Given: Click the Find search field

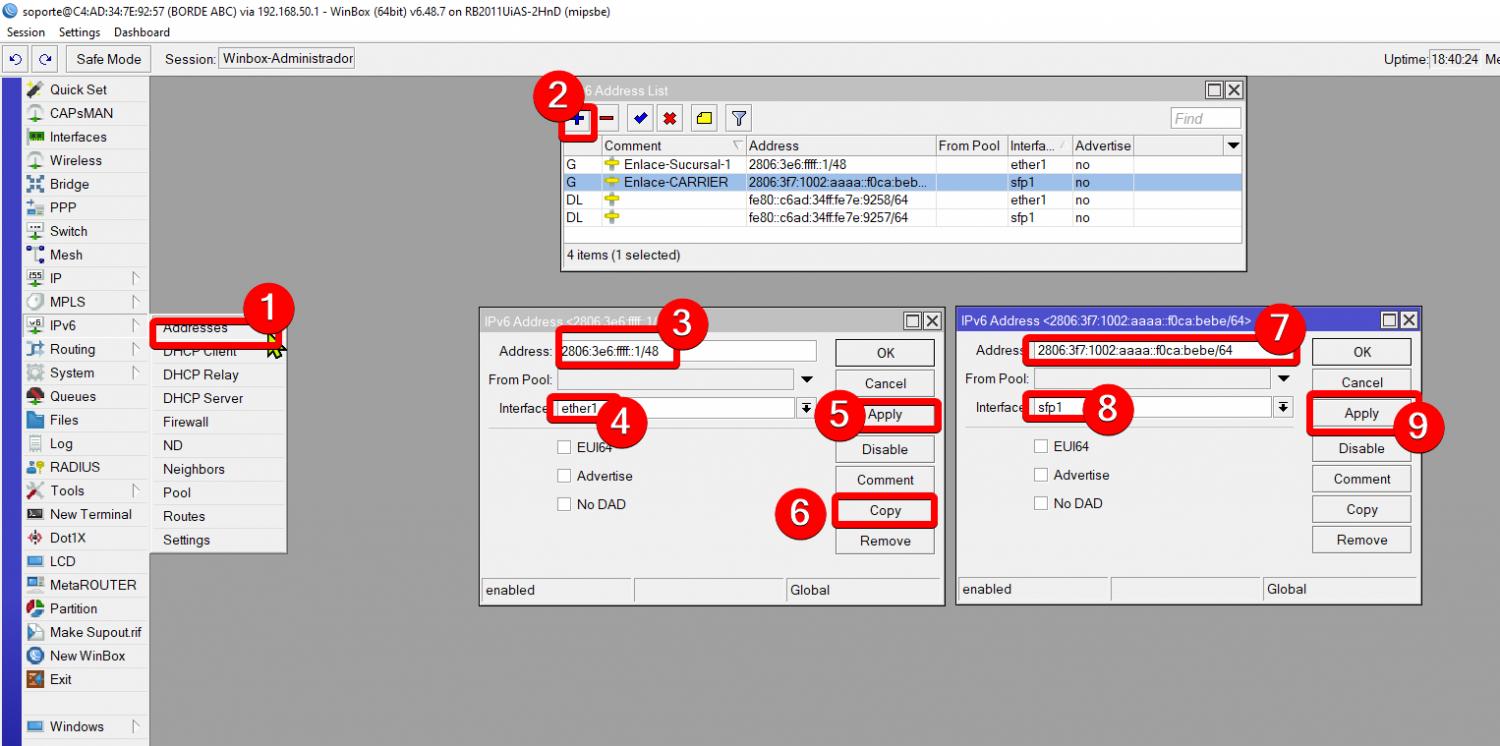Looking at the screenshot, I should (x=1205, y=119).
